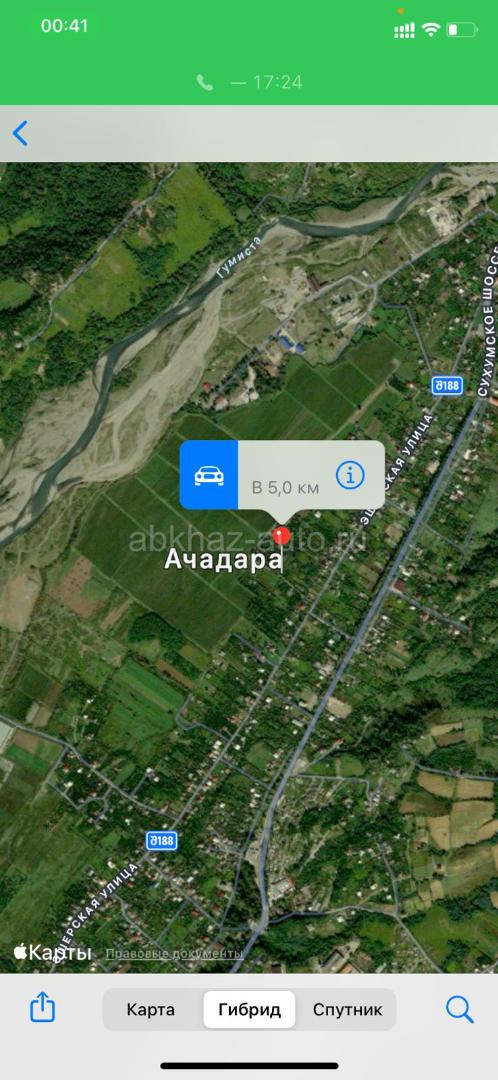Open Правовые документы legal link

[174, 954]
